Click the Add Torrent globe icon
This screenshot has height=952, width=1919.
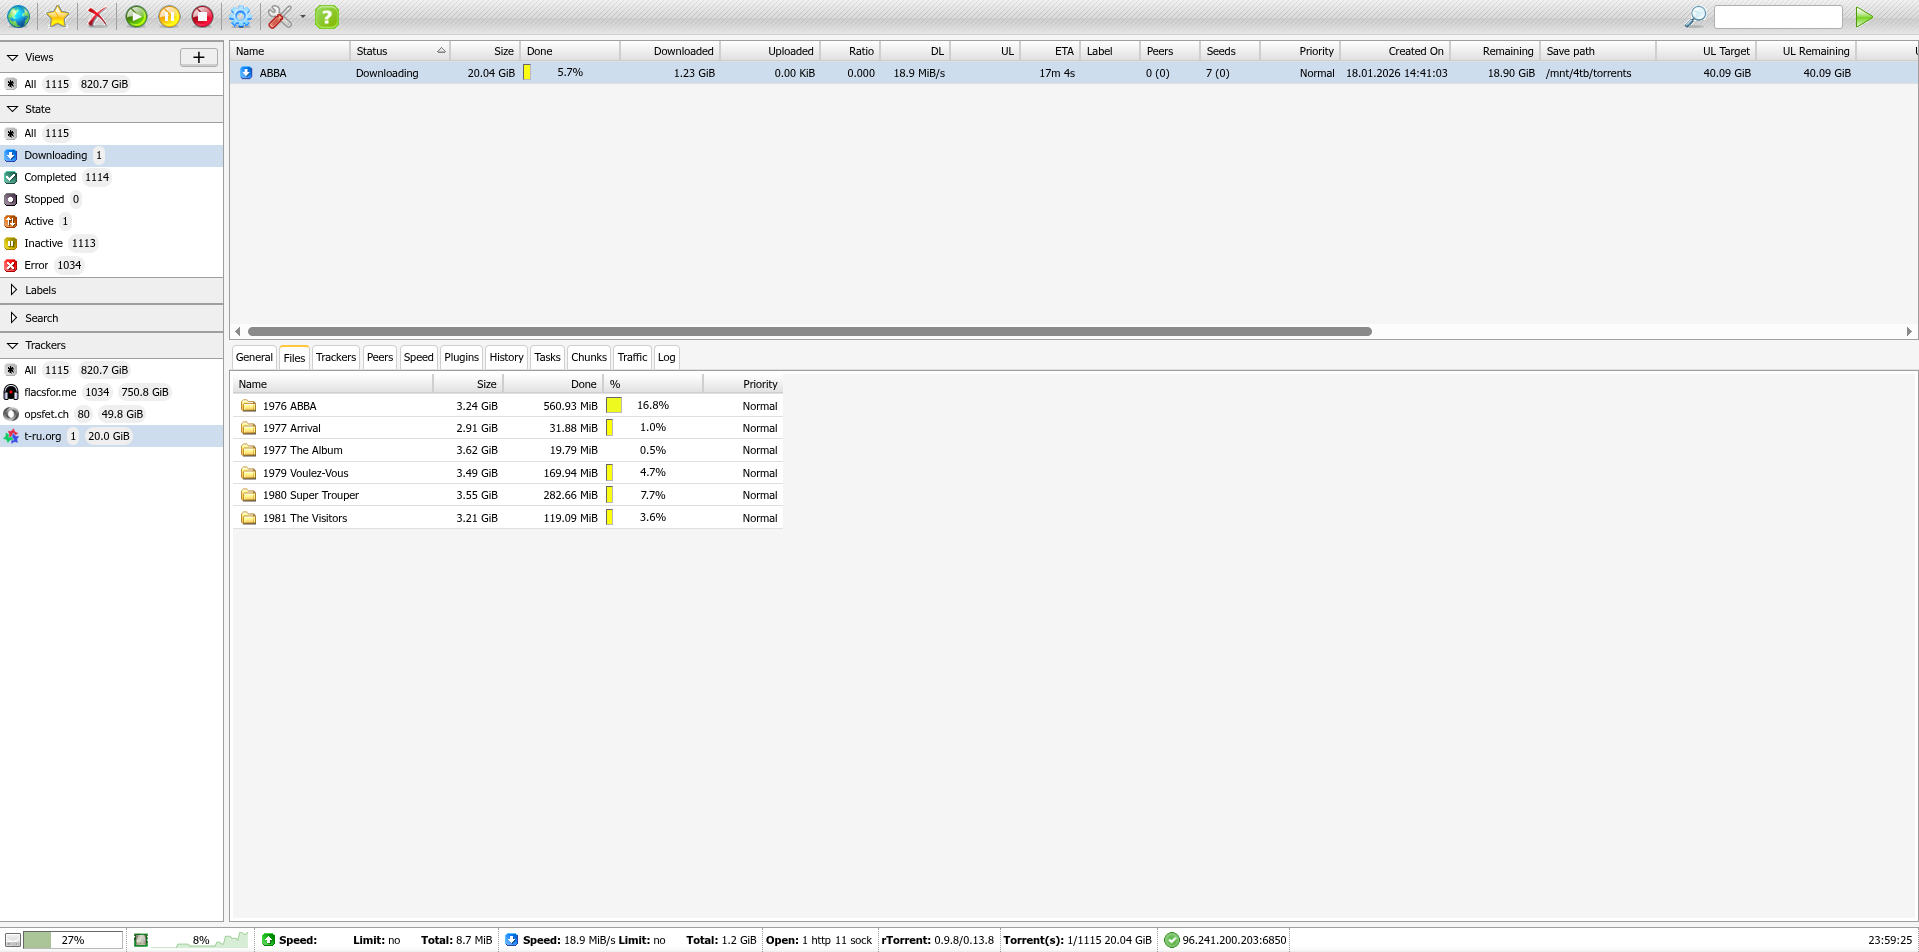pyautogui.click(x=18, y=16)
